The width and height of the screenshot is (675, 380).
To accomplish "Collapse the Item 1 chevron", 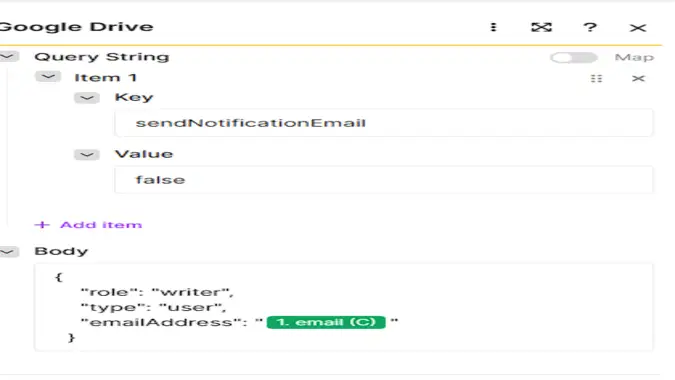I will (48, 77).
